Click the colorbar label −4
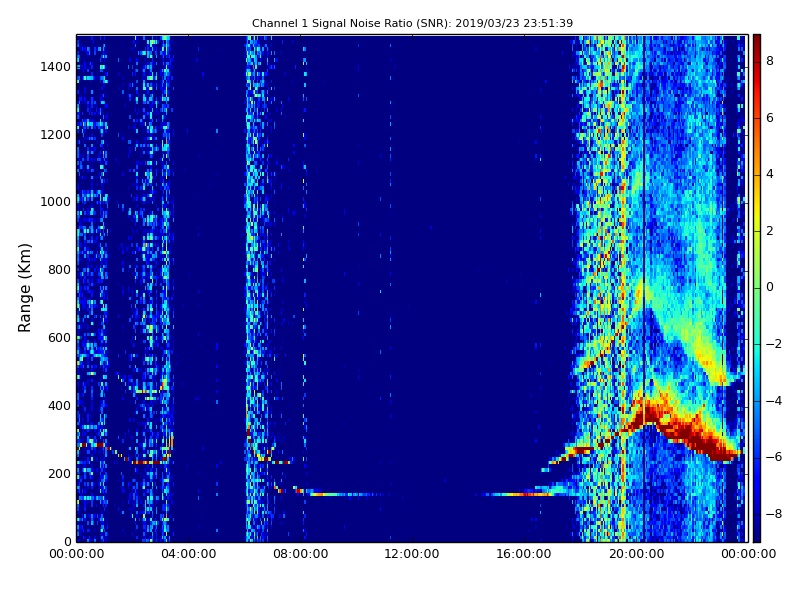Image resolution: width=800 pixels, height=600 pixels. coord(773,401)
